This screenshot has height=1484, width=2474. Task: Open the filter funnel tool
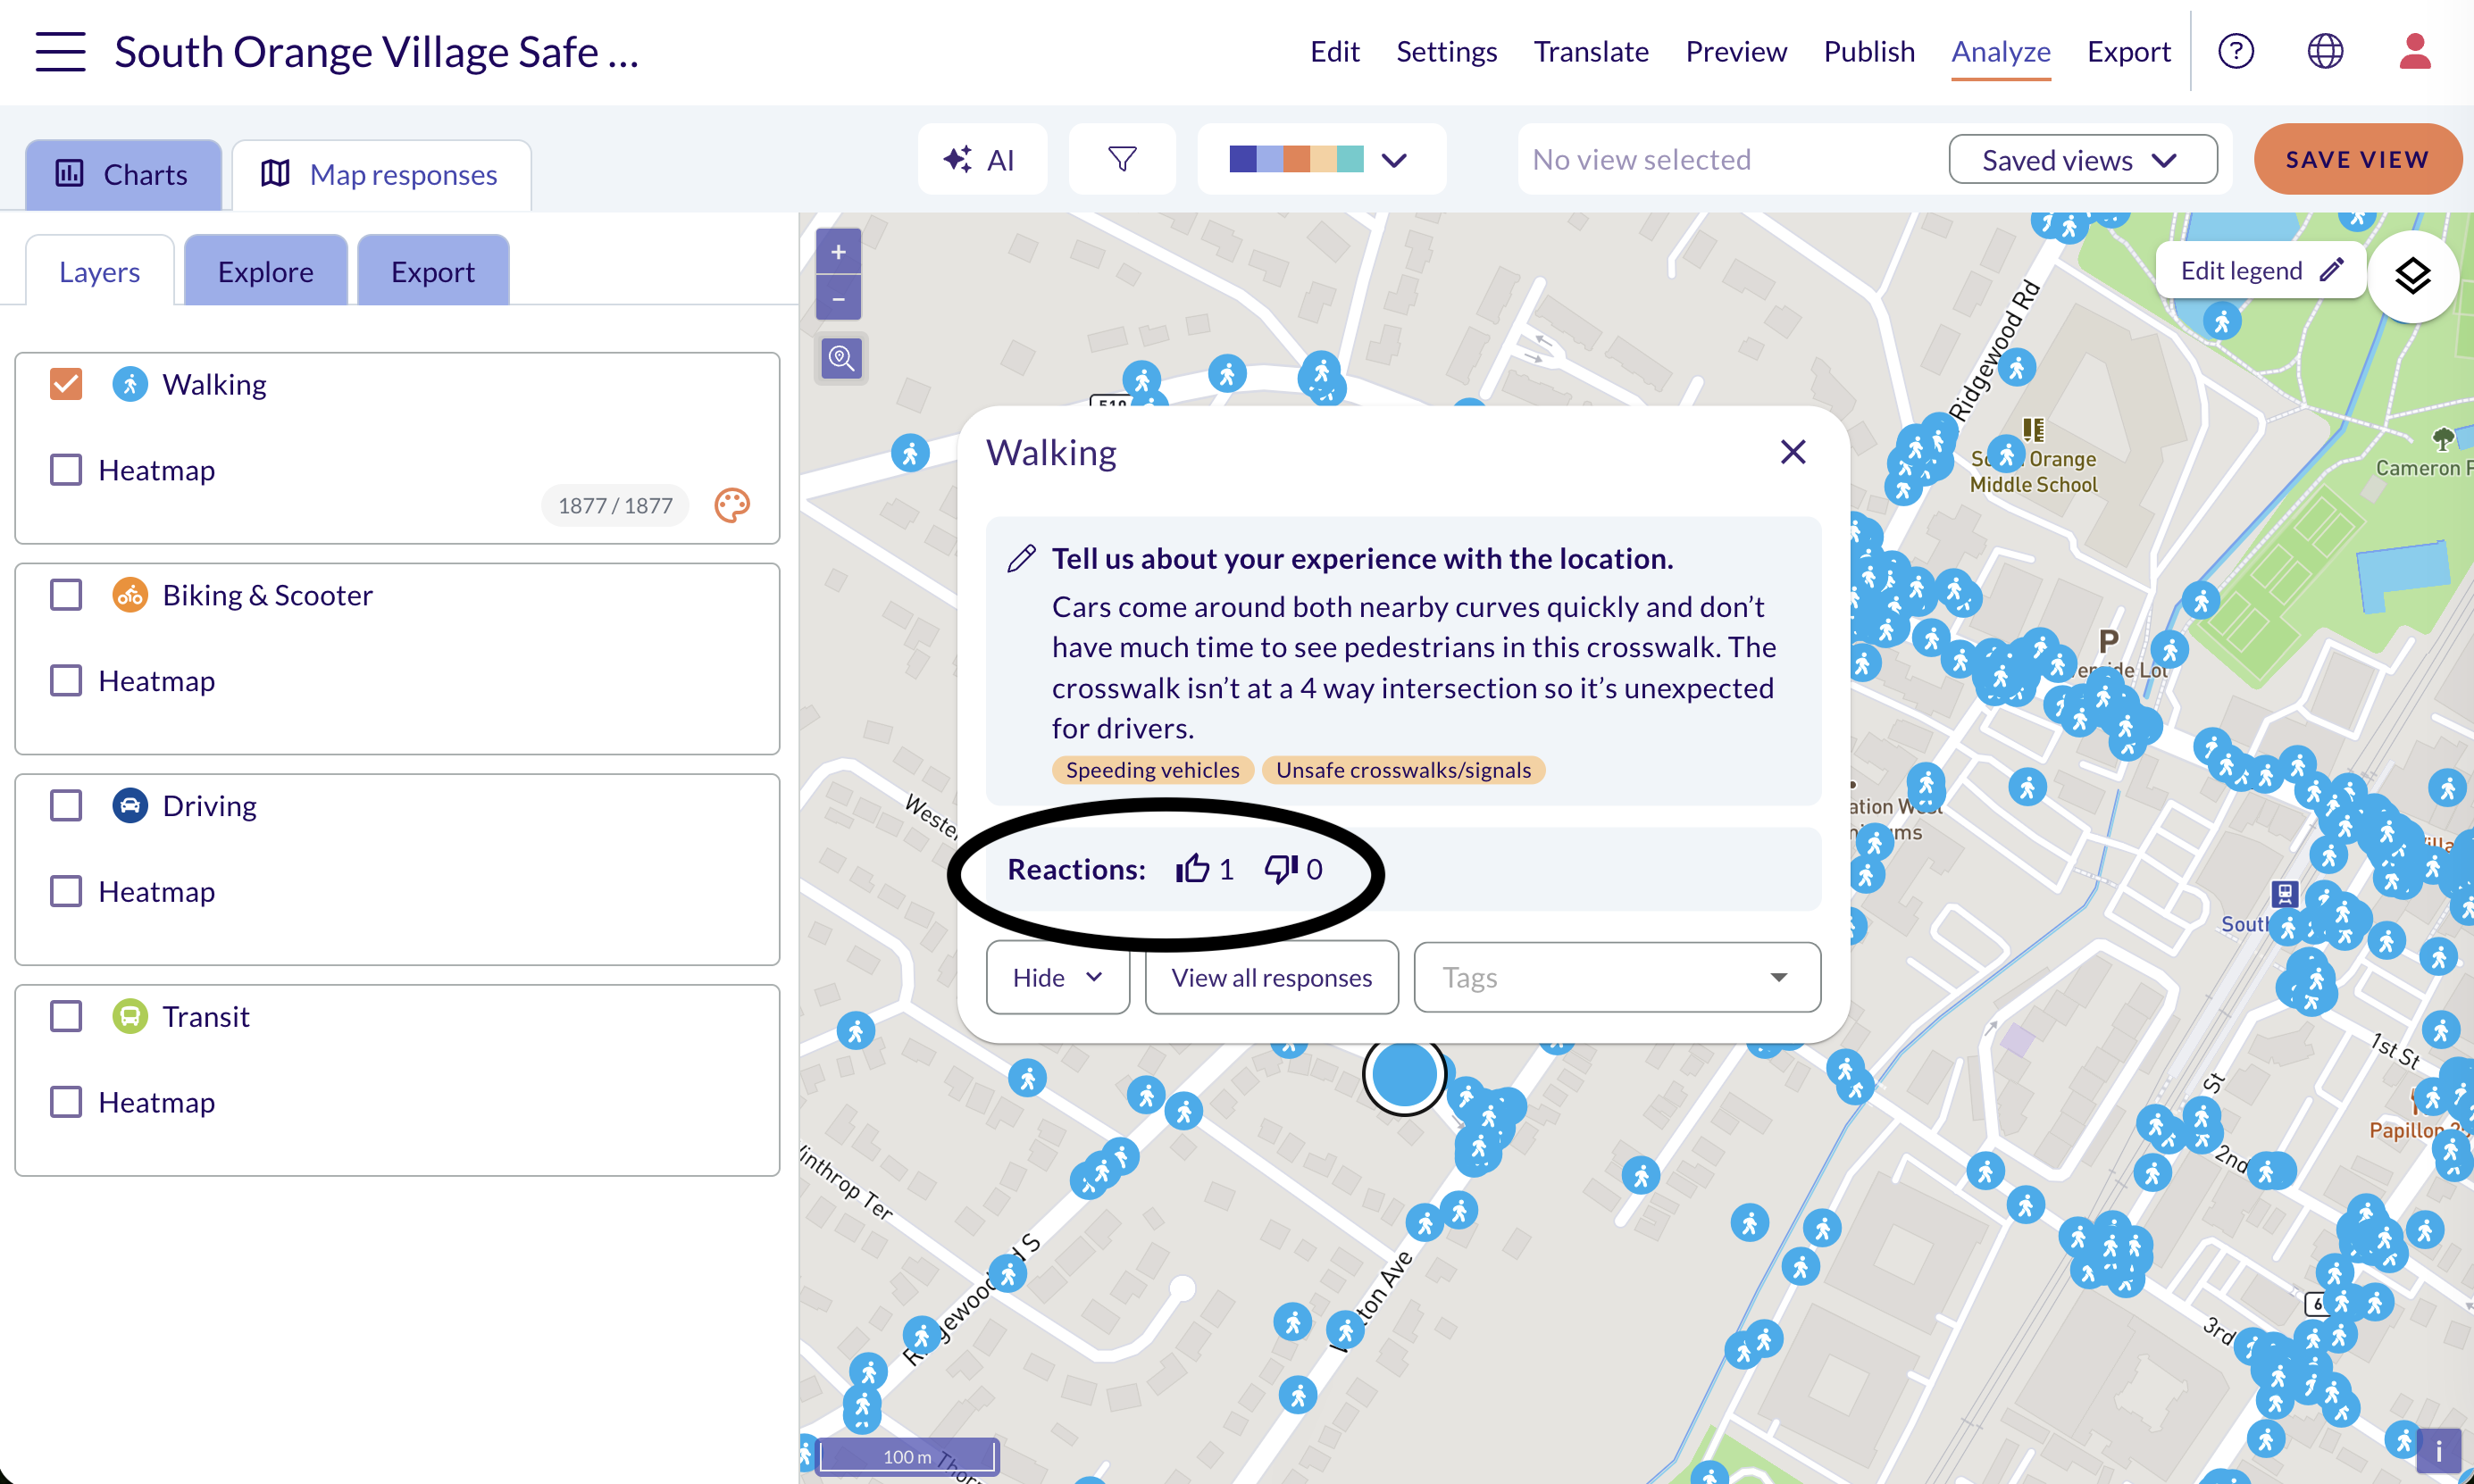[x=1122, y=159]
